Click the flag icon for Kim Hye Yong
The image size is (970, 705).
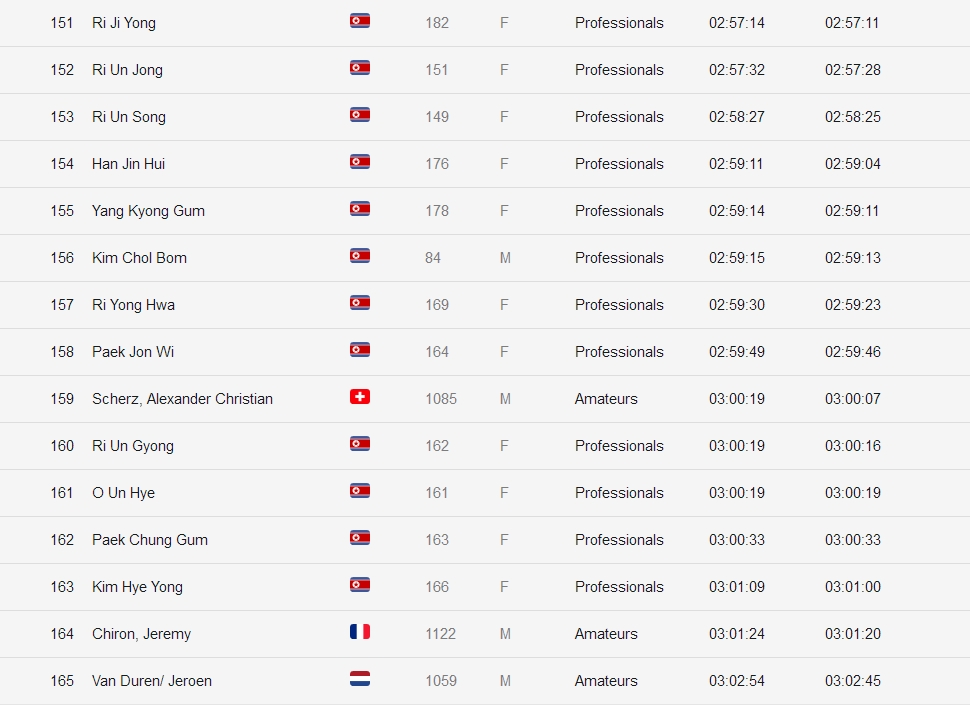pos(360,585)
